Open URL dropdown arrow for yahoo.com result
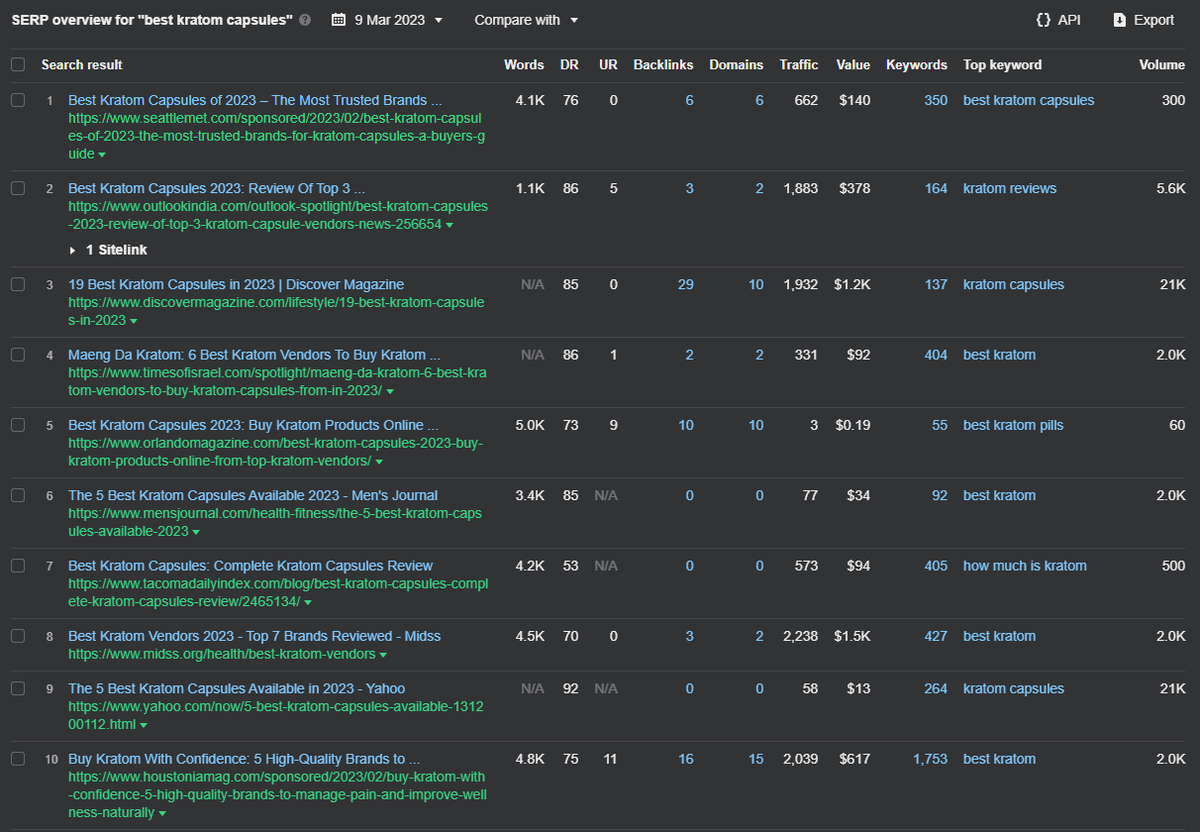Image resolution: width=1200 pixels, height=832 pixels. click(143, 725)
